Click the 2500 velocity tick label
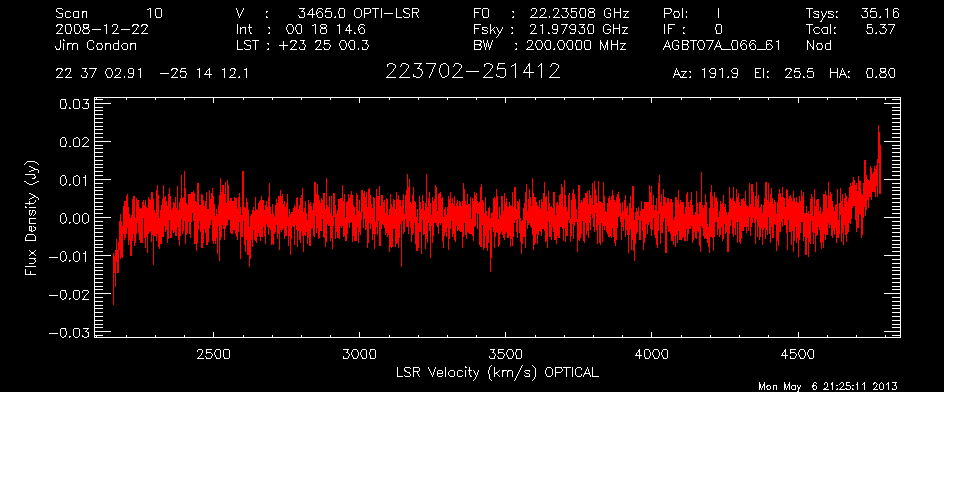This screenshot has width=962, height=490. 213,354
